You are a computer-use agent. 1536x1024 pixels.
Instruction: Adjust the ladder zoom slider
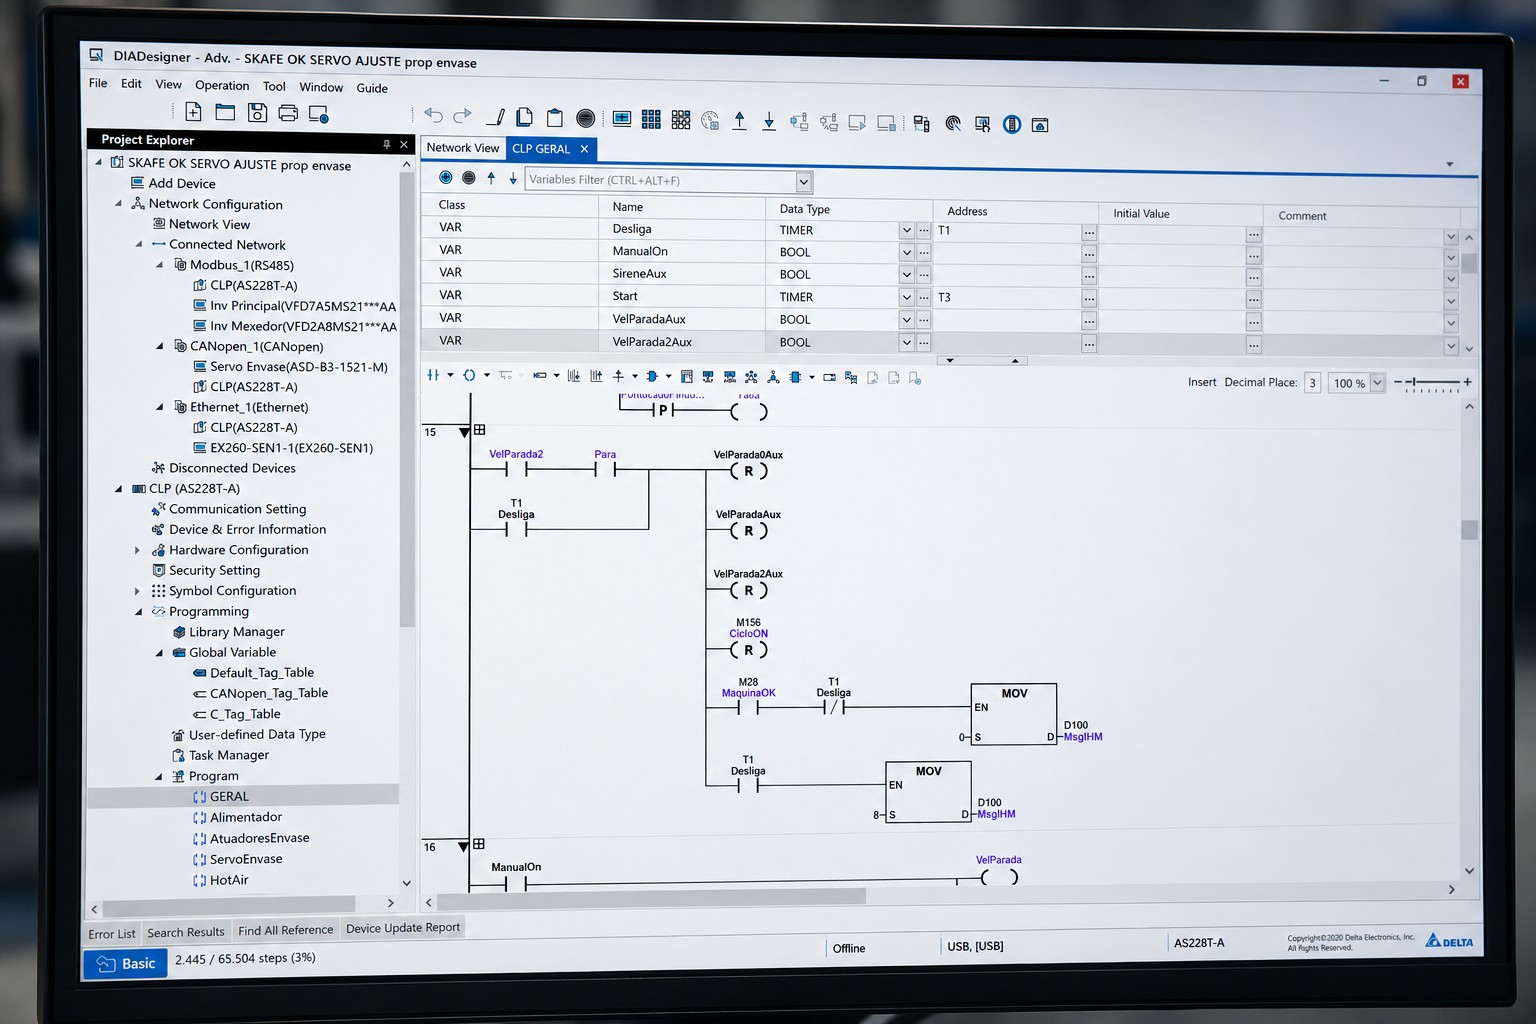(1432, 383)
